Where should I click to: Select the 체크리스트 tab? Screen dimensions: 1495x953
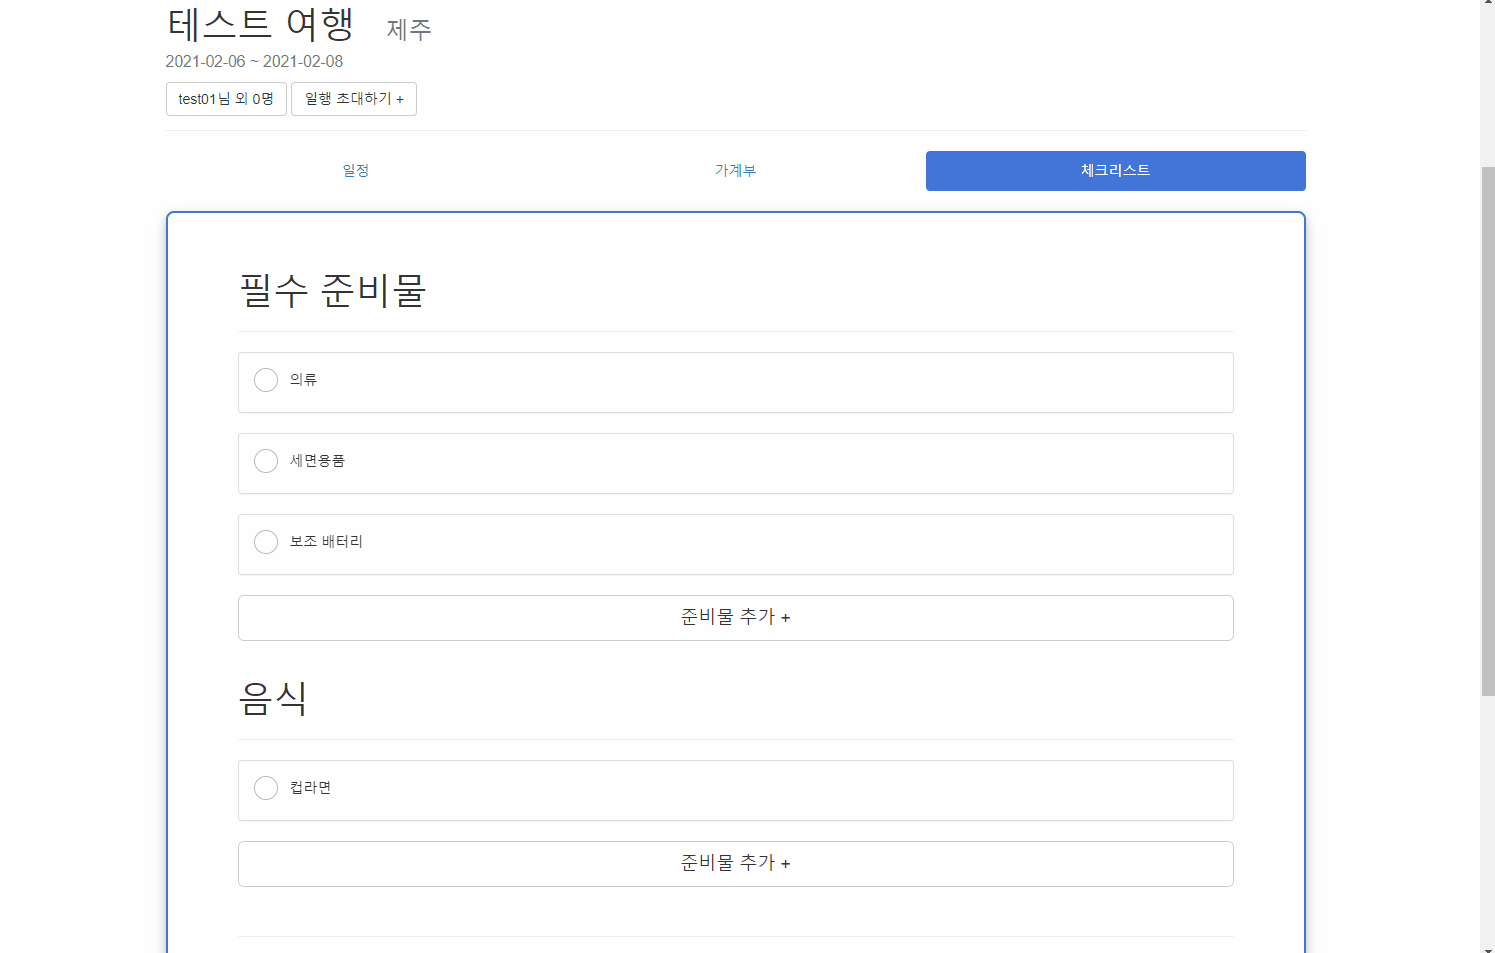pos(1116,171)
